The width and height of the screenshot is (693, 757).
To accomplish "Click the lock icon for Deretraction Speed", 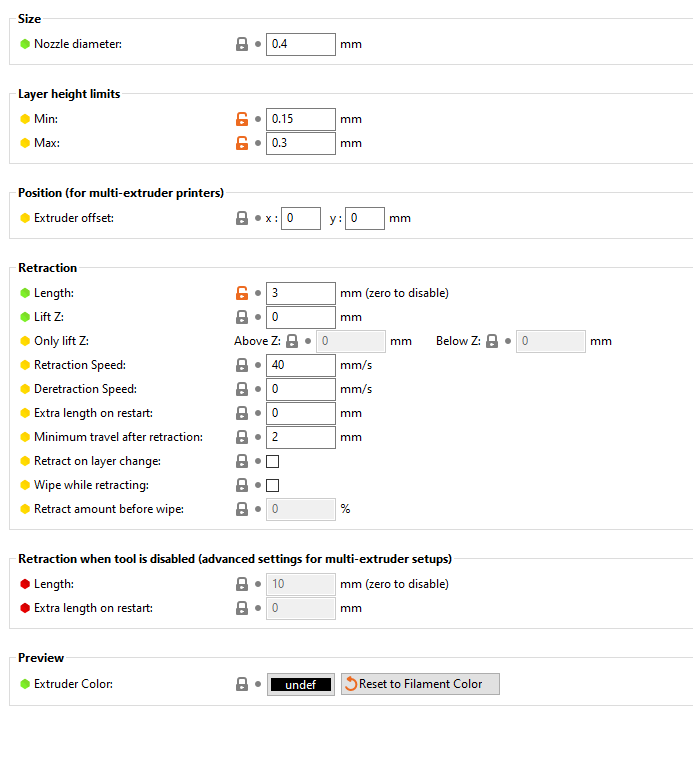I will (x=241, y=389).
